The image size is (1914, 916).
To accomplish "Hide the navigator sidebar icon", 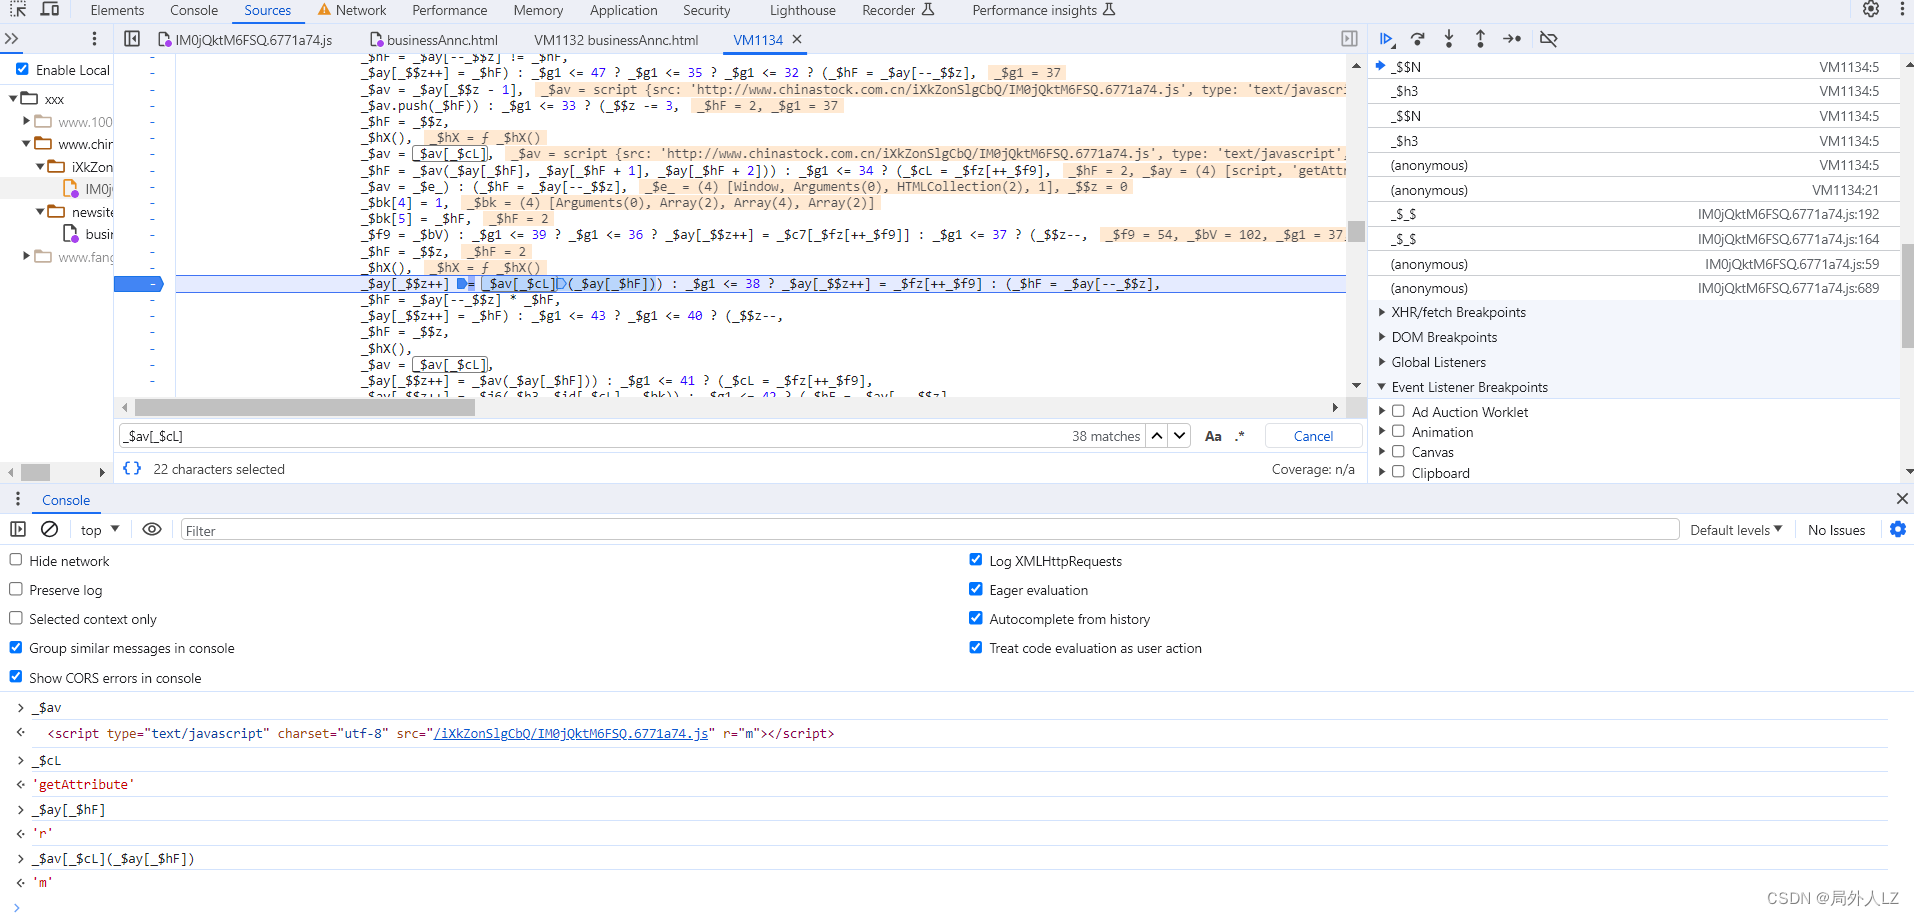I will point(132,39).
